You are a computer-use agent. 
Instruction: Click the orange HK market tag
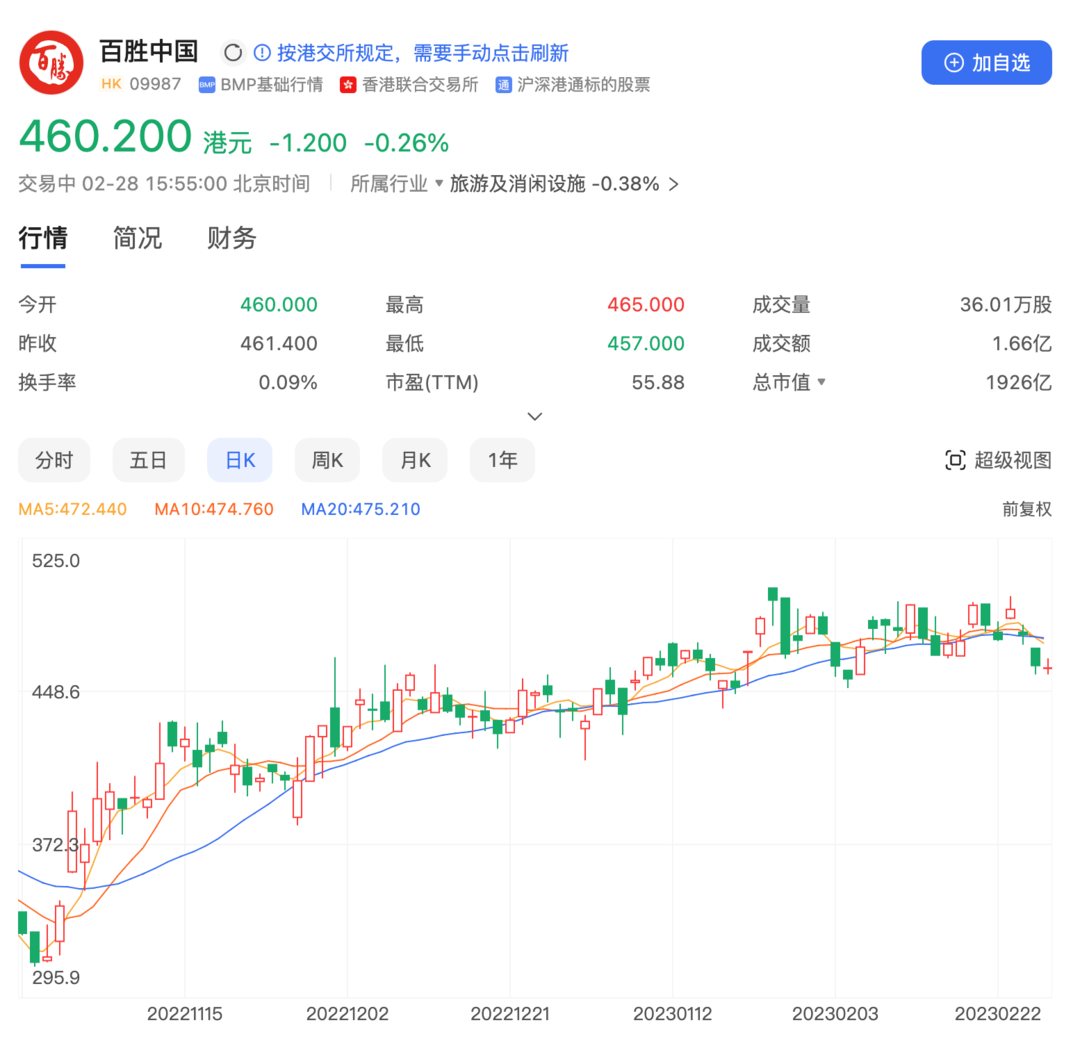(111, 84)
